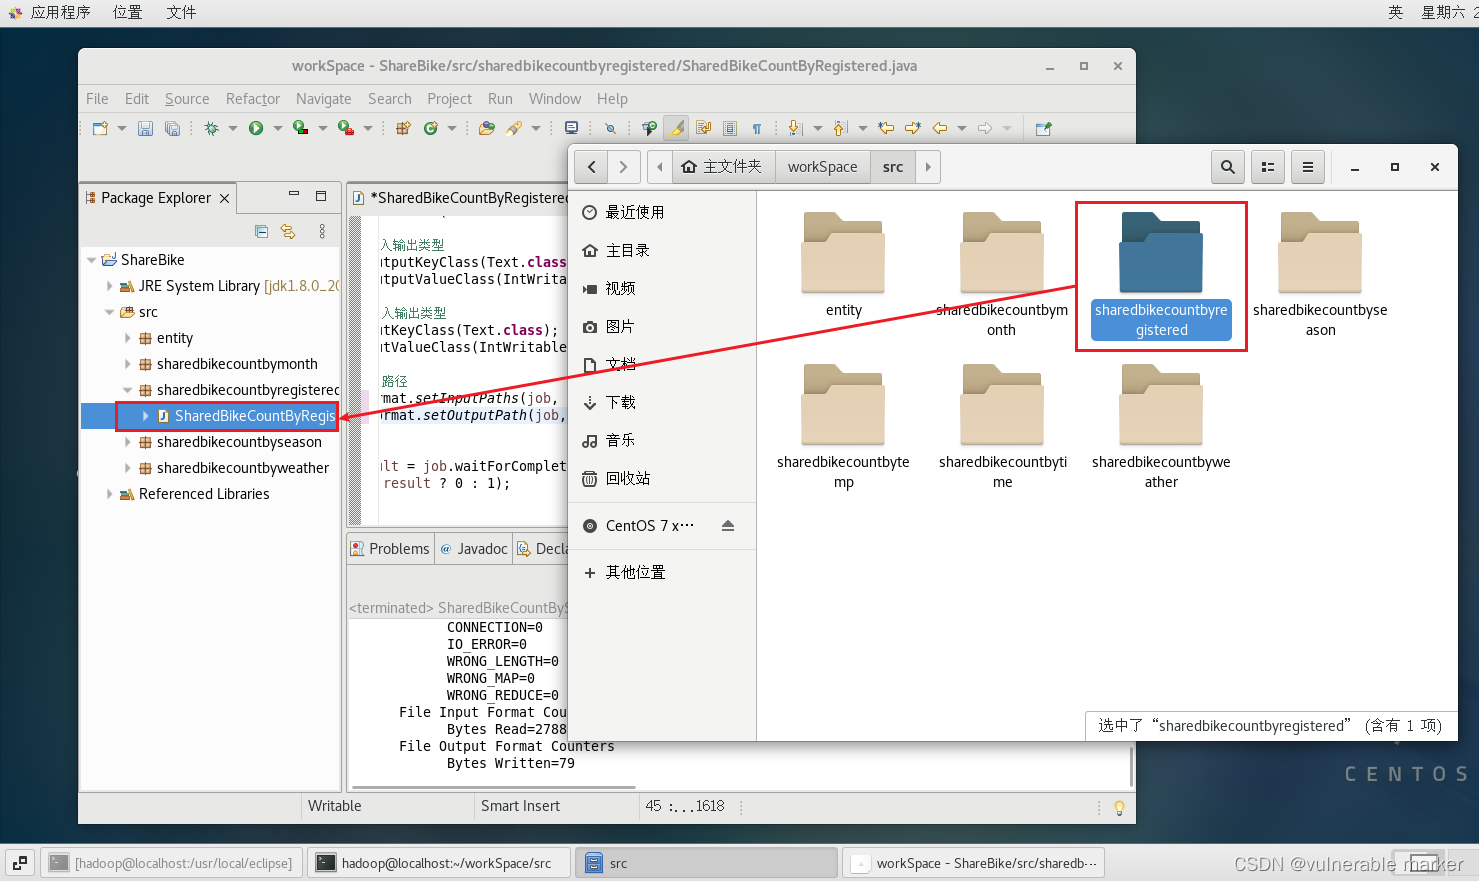This screenshot has width=1479, height=881.
Task: Click the Coverage launch icon
Action: pyautogui.click(x=300, y=128)
